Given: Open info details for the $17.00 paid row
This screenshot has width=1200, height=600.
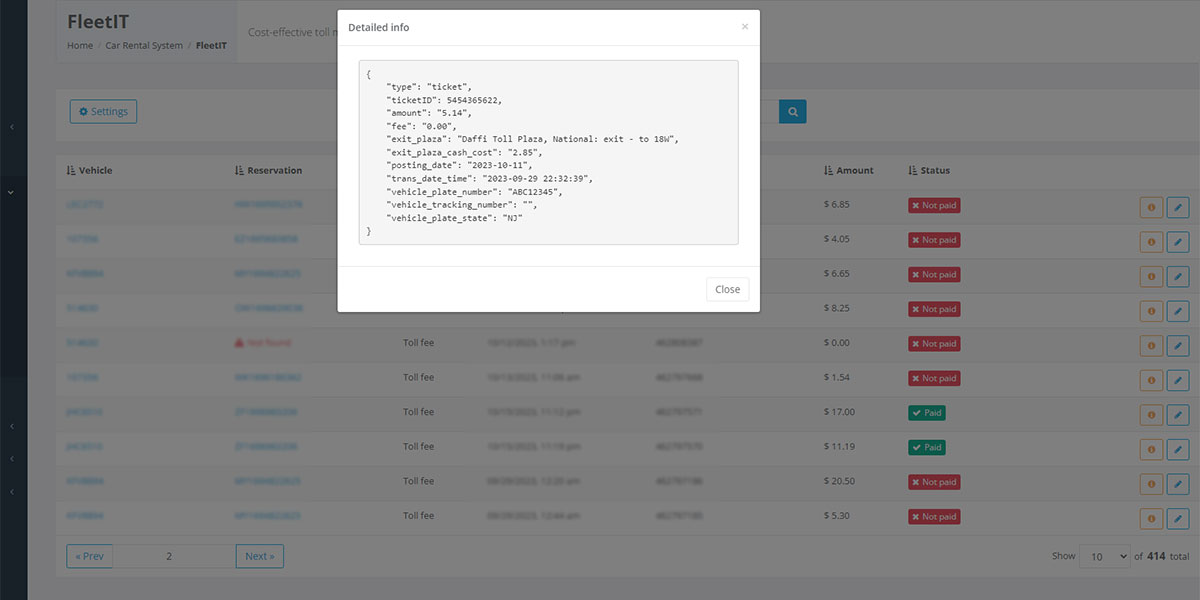Looking at the screenshot, I should click(1151, 413).
